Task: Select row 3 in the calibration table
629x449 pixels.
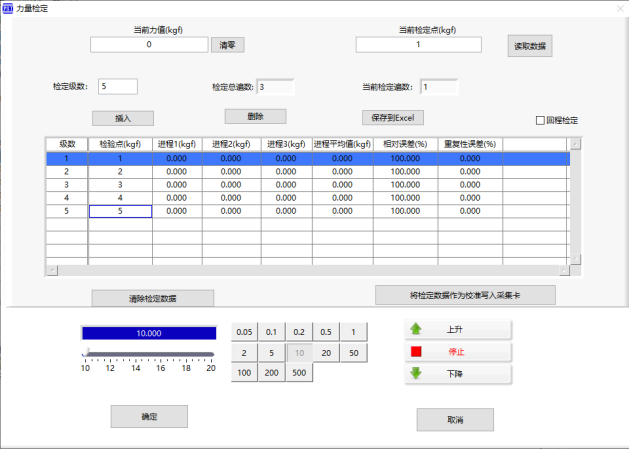Action: (67, 184)
